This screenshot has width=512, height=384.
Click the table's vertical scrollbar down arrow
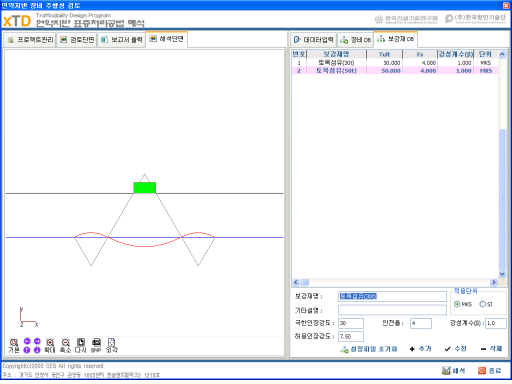[x=502, y=274]
